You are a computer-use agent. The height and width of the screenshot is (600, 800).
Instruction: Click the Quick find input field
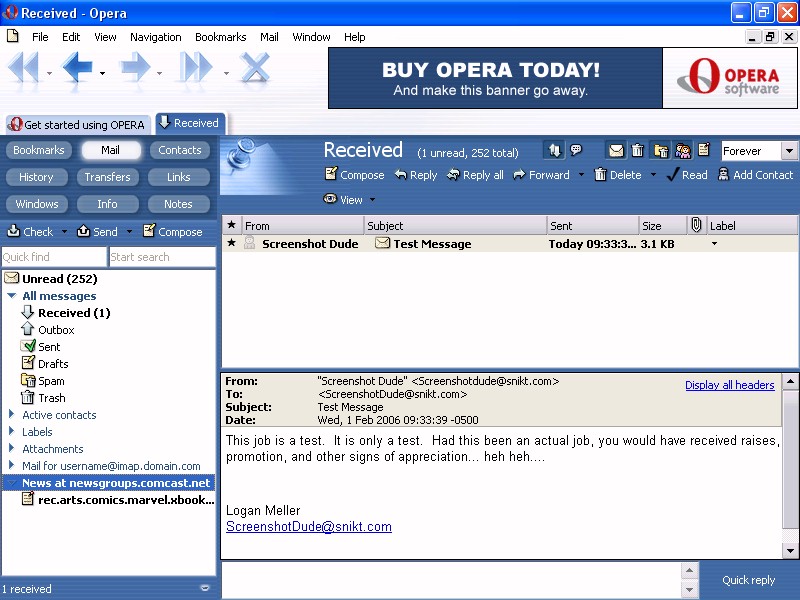pos(54,257)
